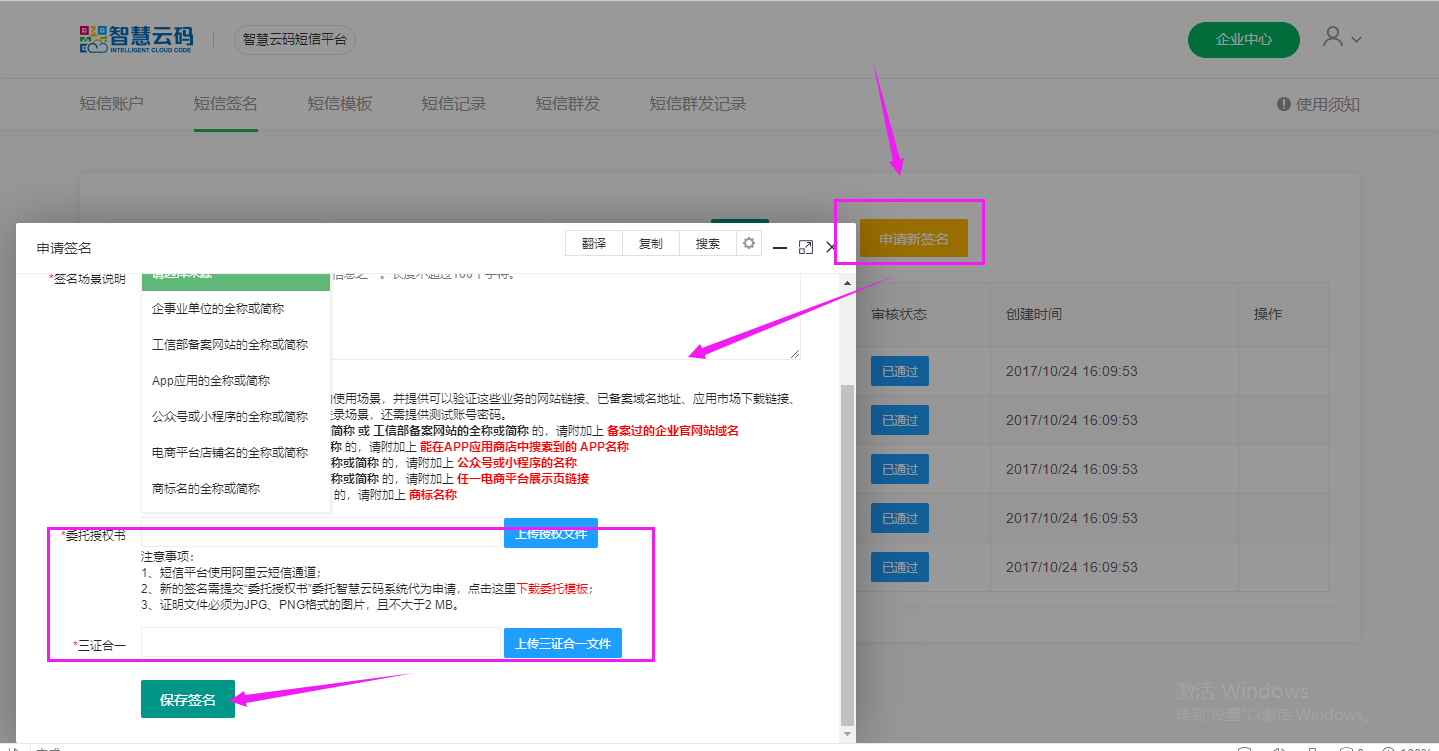This screenshot has height=751, width=1439.
Task: Pick 商标名的全称或简称 option
Action: point(205,489)
